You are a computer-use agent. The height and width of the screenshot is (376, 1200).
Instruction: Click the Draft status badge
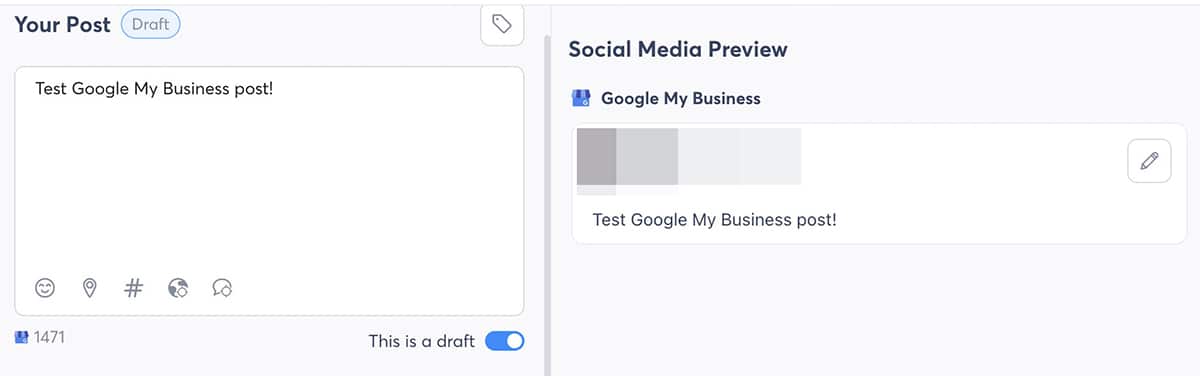tap(150, 24)
